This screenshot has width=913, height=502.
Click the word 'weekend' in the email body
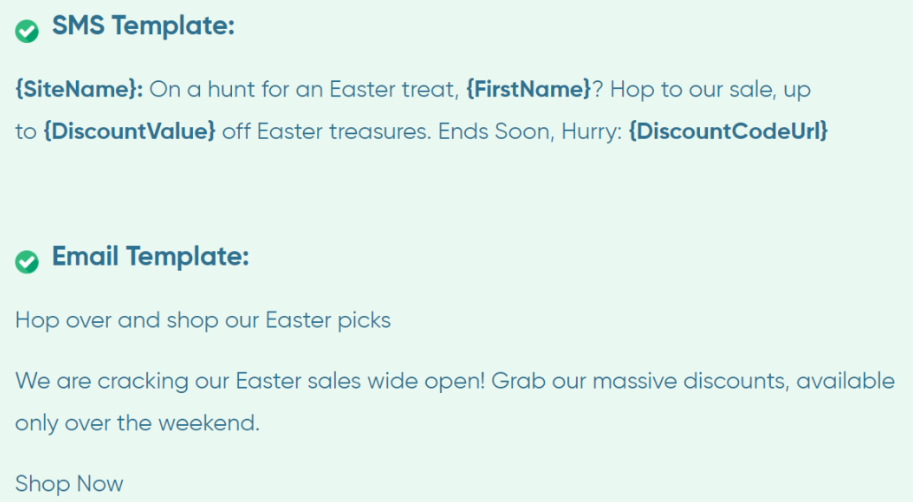206,423
